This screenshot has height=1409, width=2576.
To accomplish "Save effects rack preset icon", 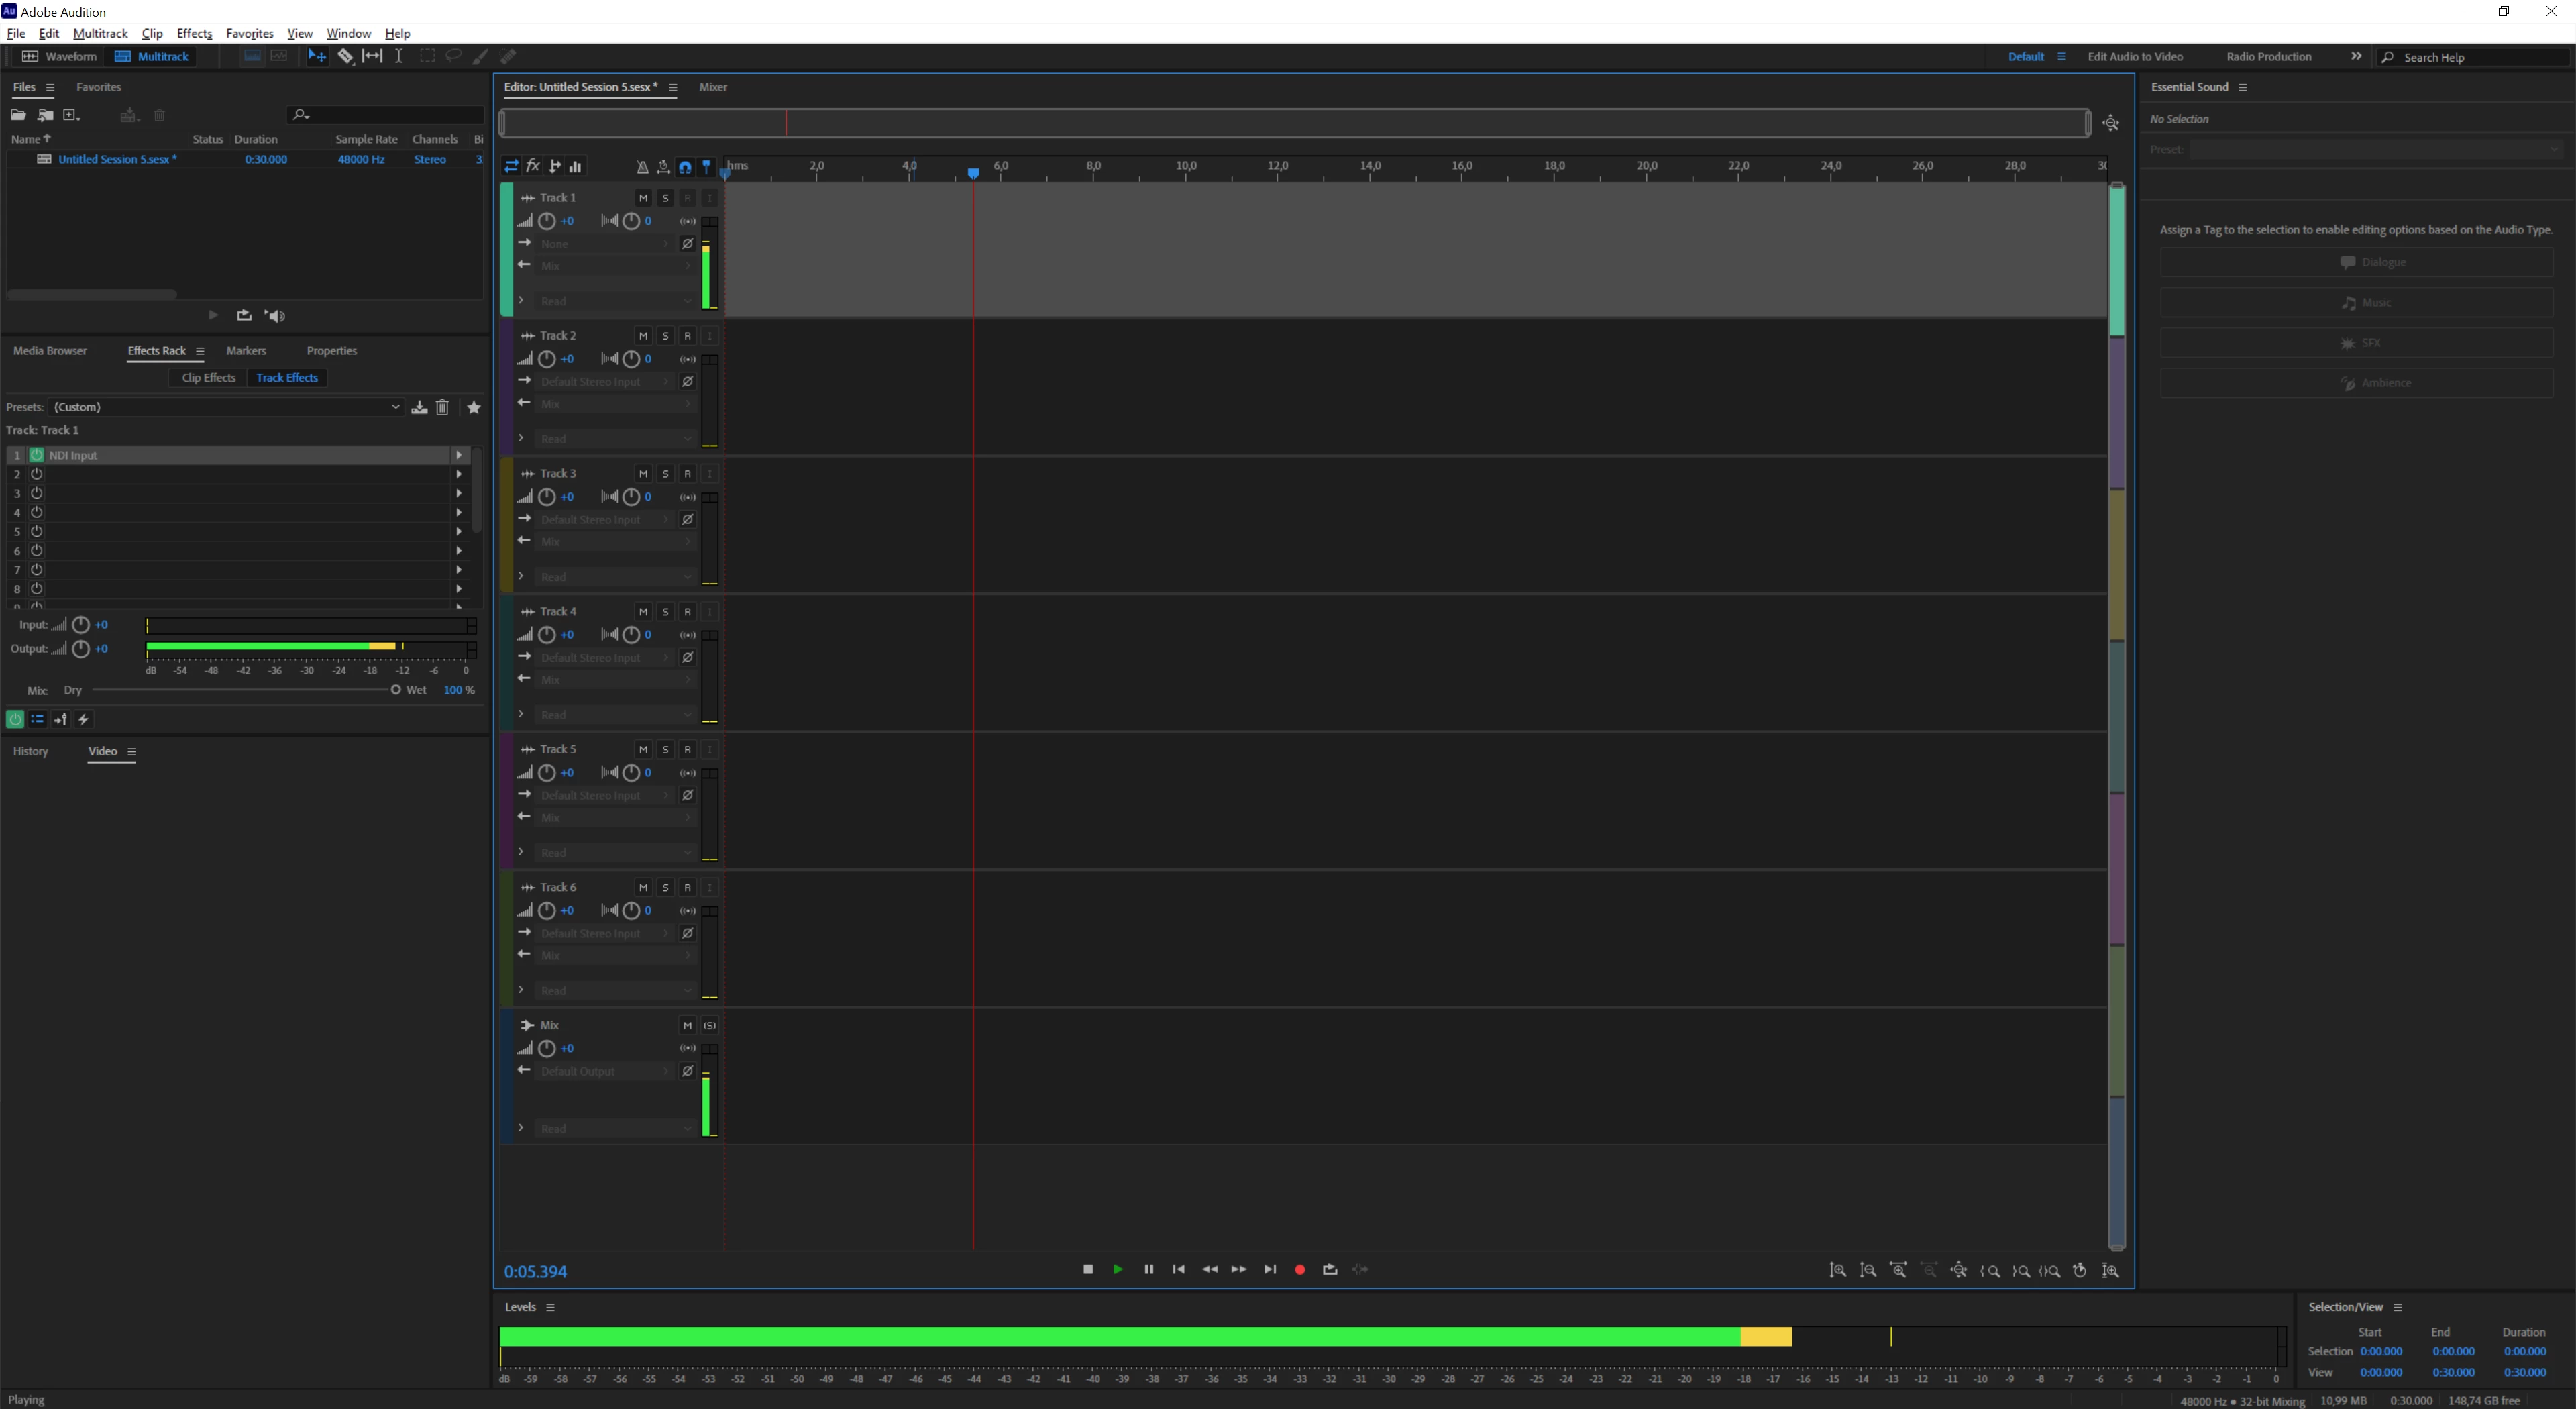I will [x=420, y=407].
